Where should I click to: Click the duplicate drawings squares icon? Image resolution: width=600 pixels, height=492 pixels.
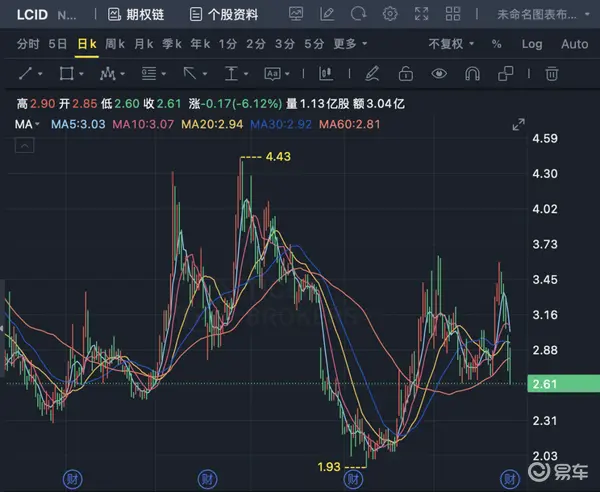coord(505,73)
